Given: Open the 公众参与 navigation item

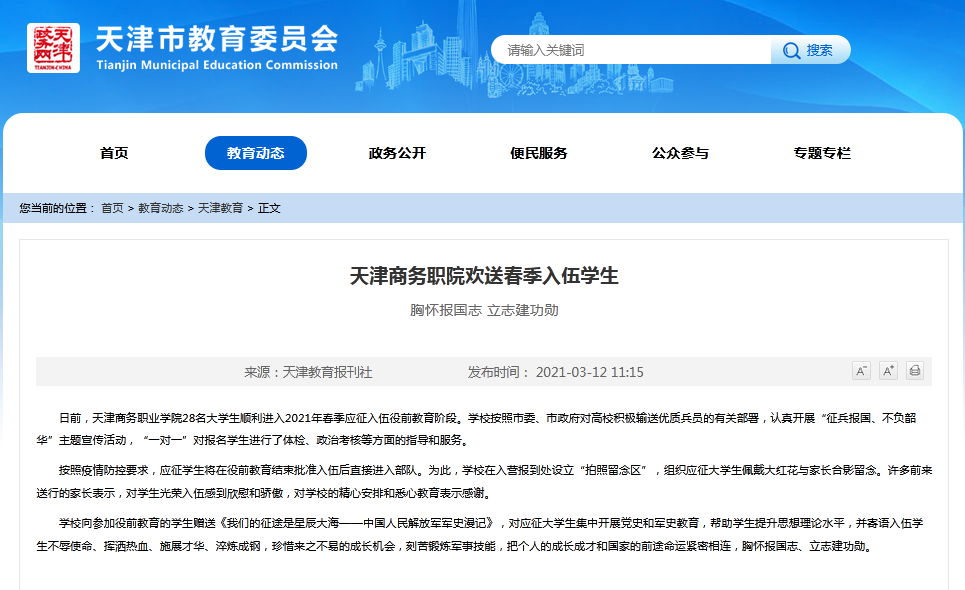Looking at the screenshot, I should click(680, 153).
